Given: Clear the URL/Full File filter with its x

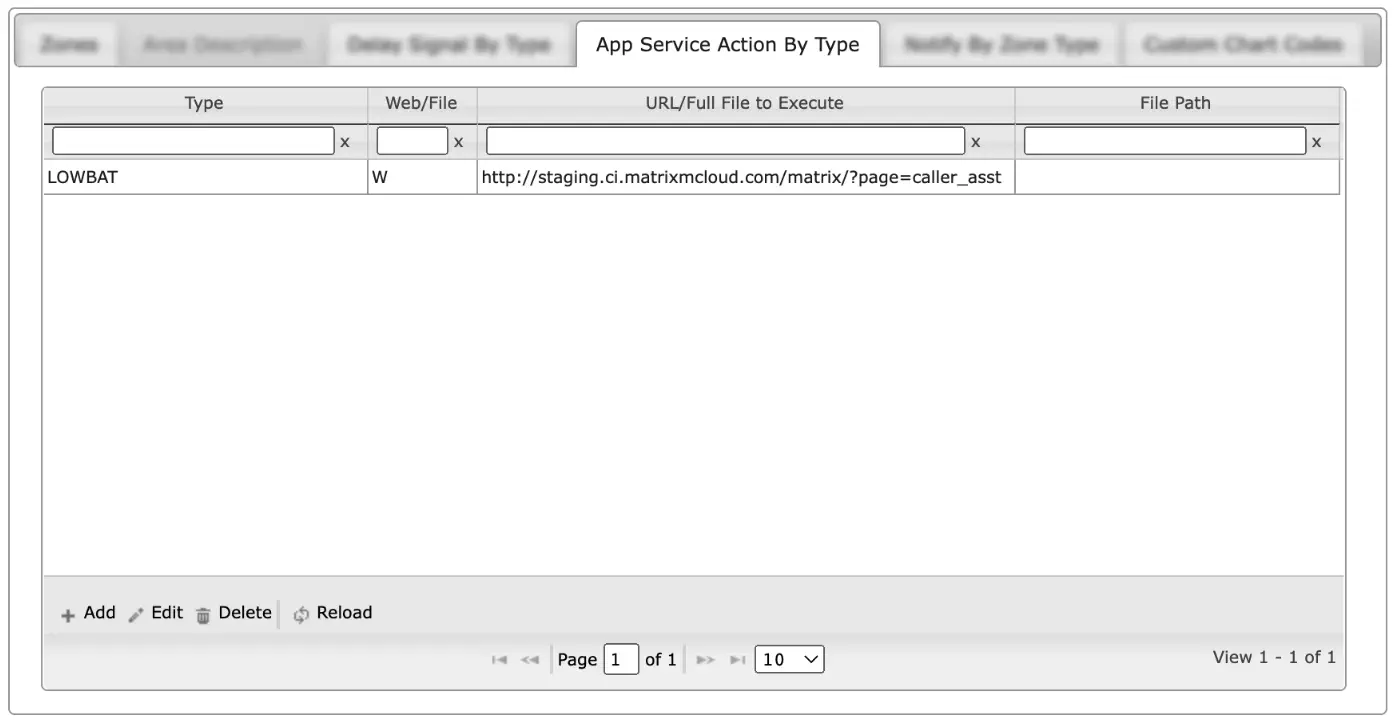Looking at the screenshot, I should 976,142.
